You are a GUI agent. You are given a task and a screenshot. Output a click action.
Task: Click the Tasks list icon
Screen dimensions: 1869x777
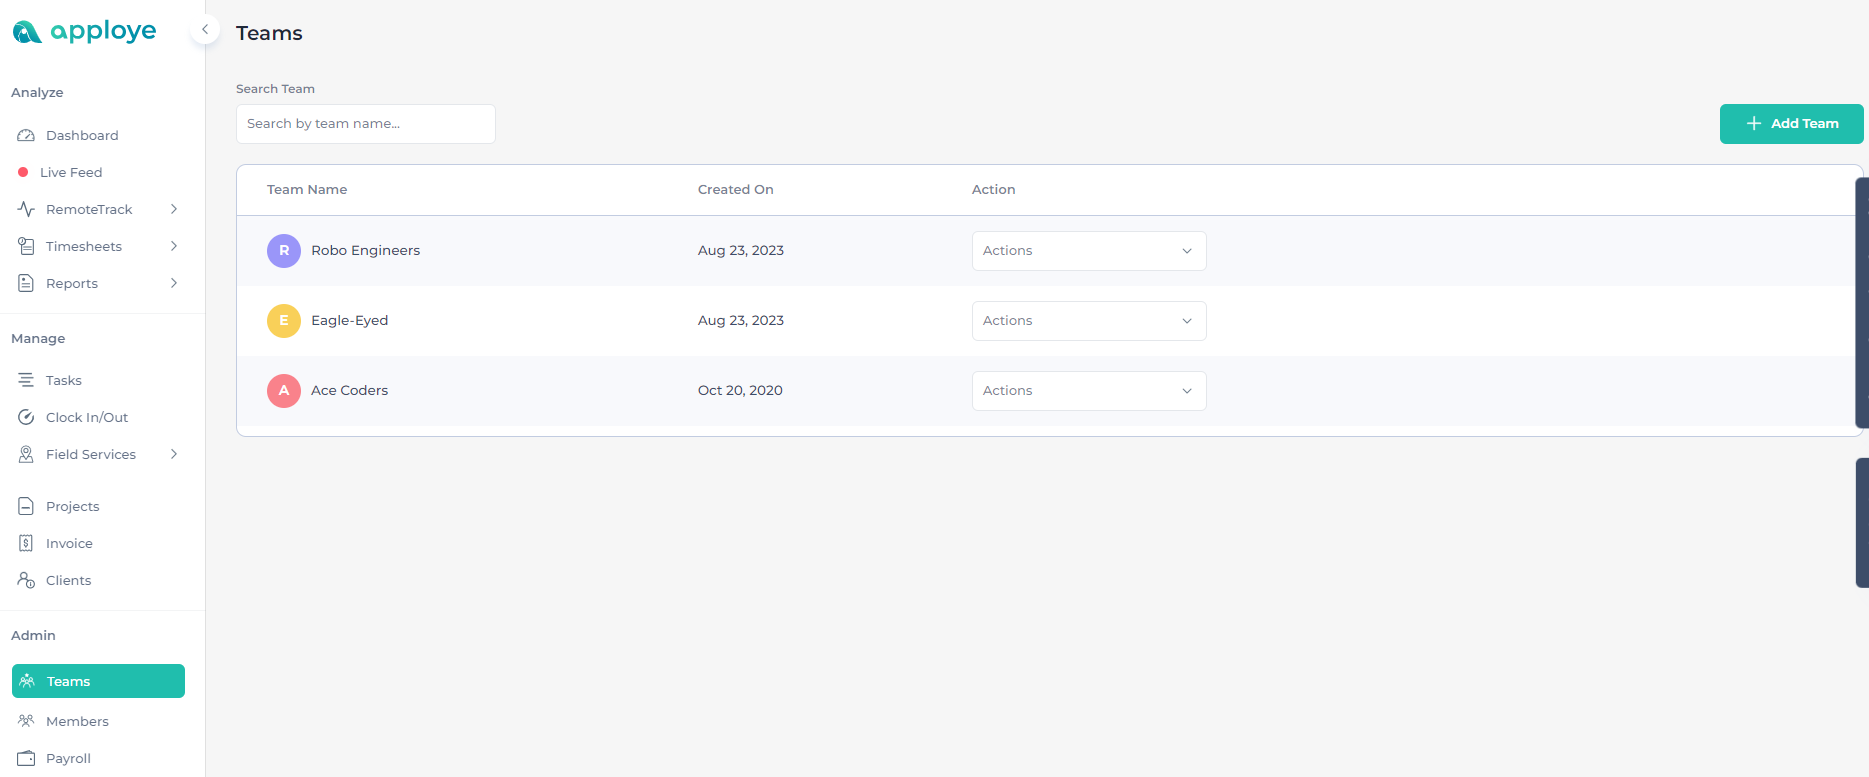pyautogui.click(x=26, y=380)
